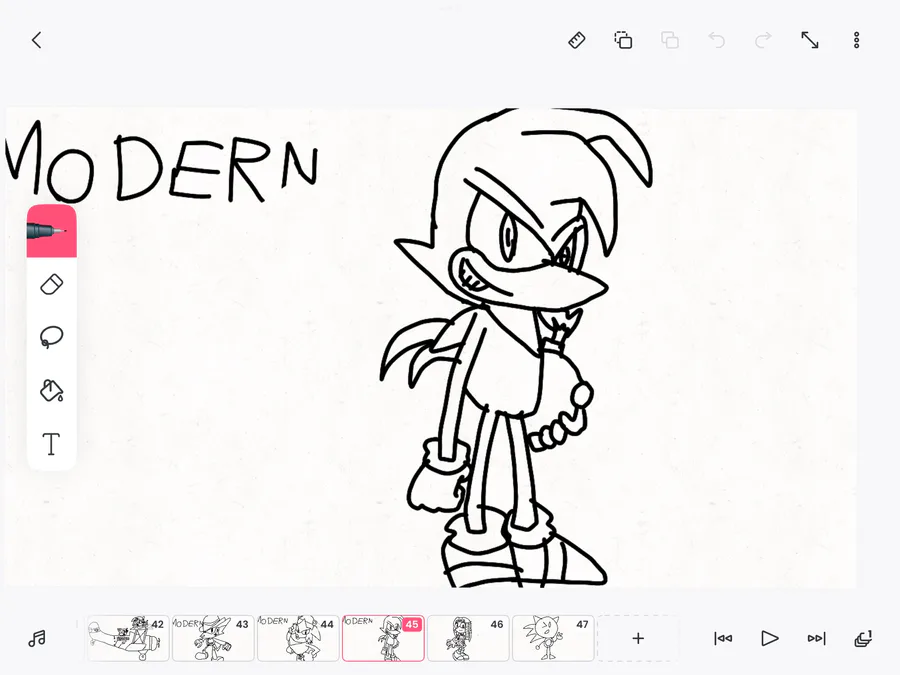900x675 pixels.
Task: Select the Lasso selection tool
Action: pos(52,337)
